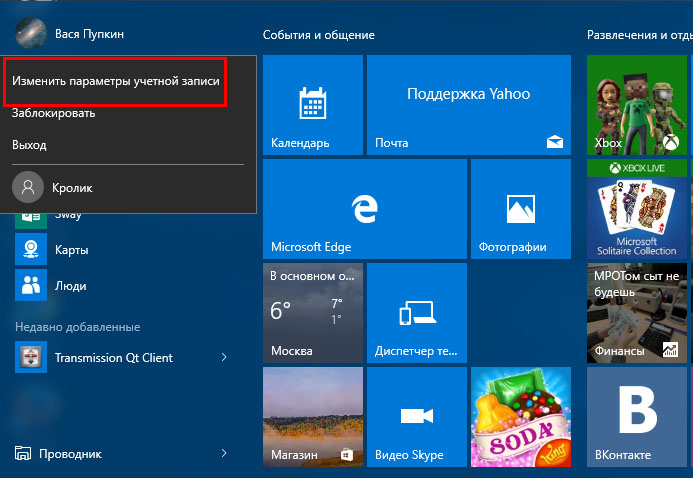Open the ВКонтакте tile
This screenshot has width=693, height=478.
tap(637, 417)
